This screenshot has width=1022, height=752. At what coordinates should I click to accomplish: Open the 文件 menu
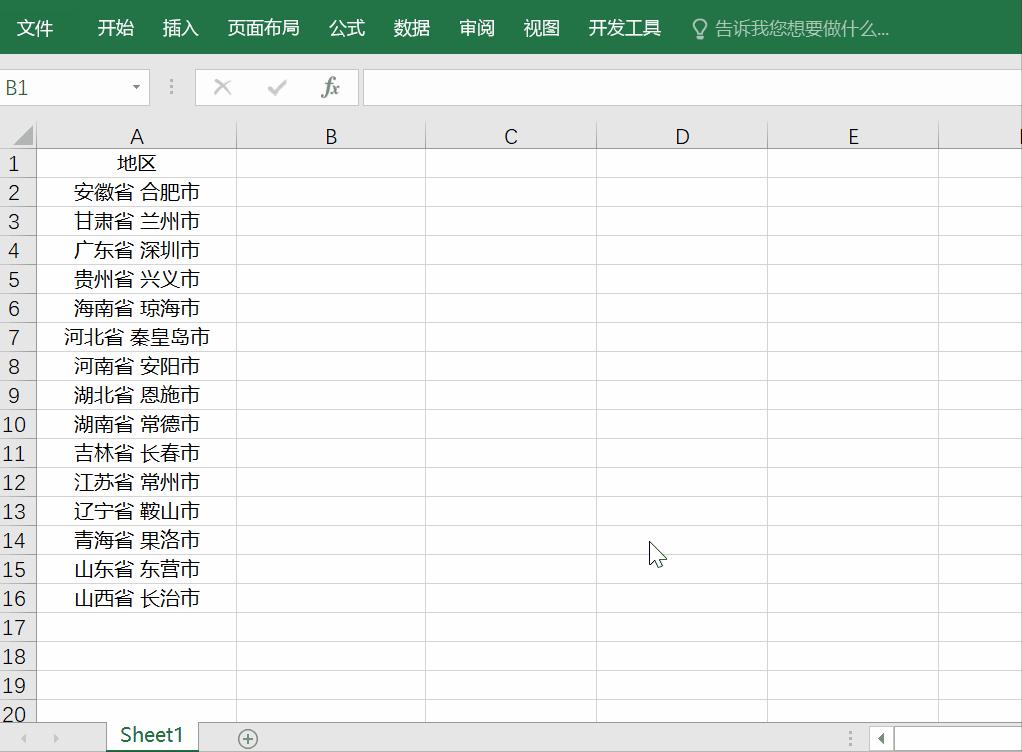pos(37,29)
